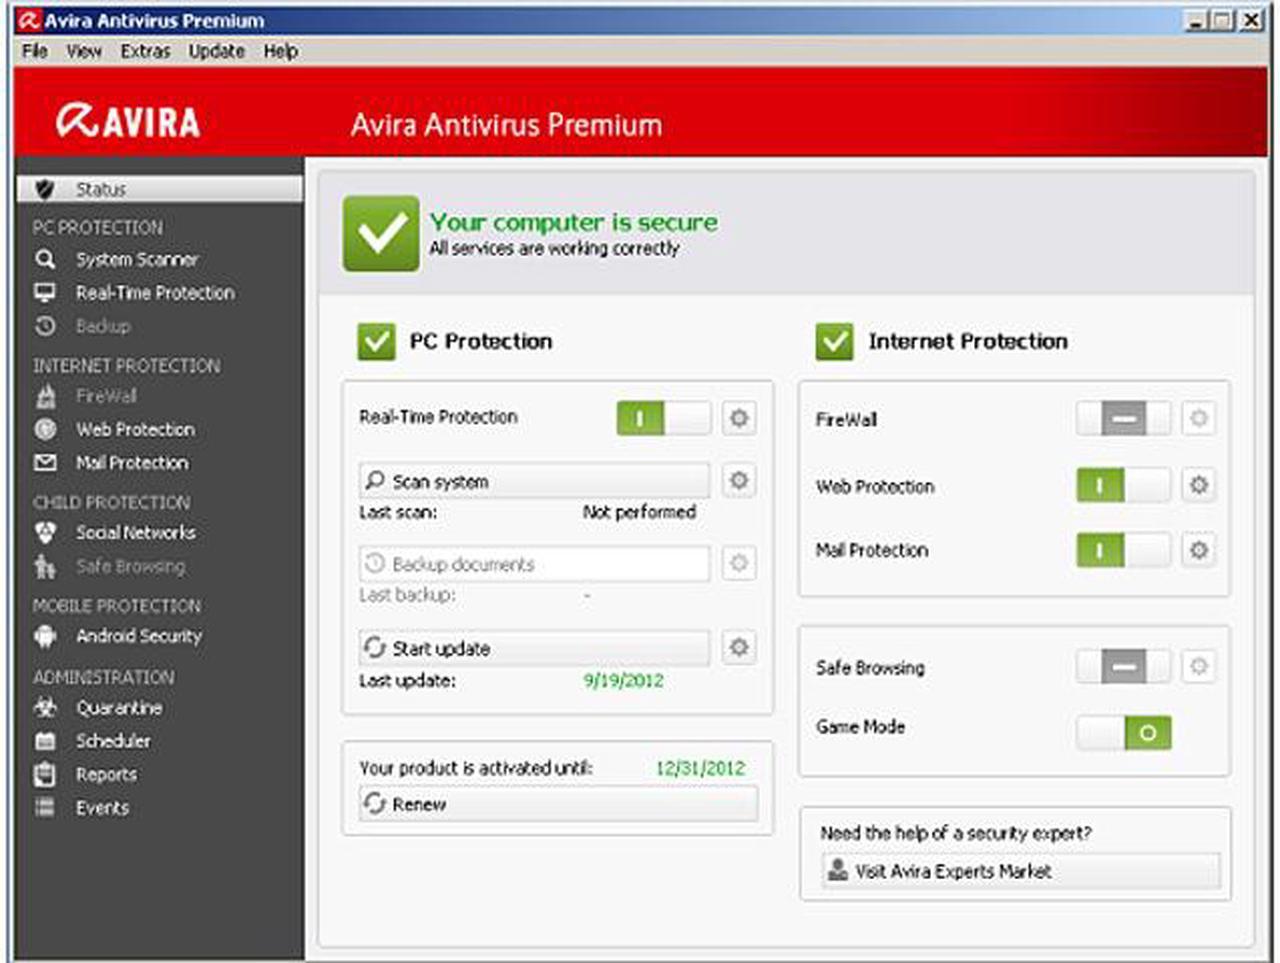Open Web Protection settings gear
Screen dimensions: 1280x963
[x=1198, y=486]
